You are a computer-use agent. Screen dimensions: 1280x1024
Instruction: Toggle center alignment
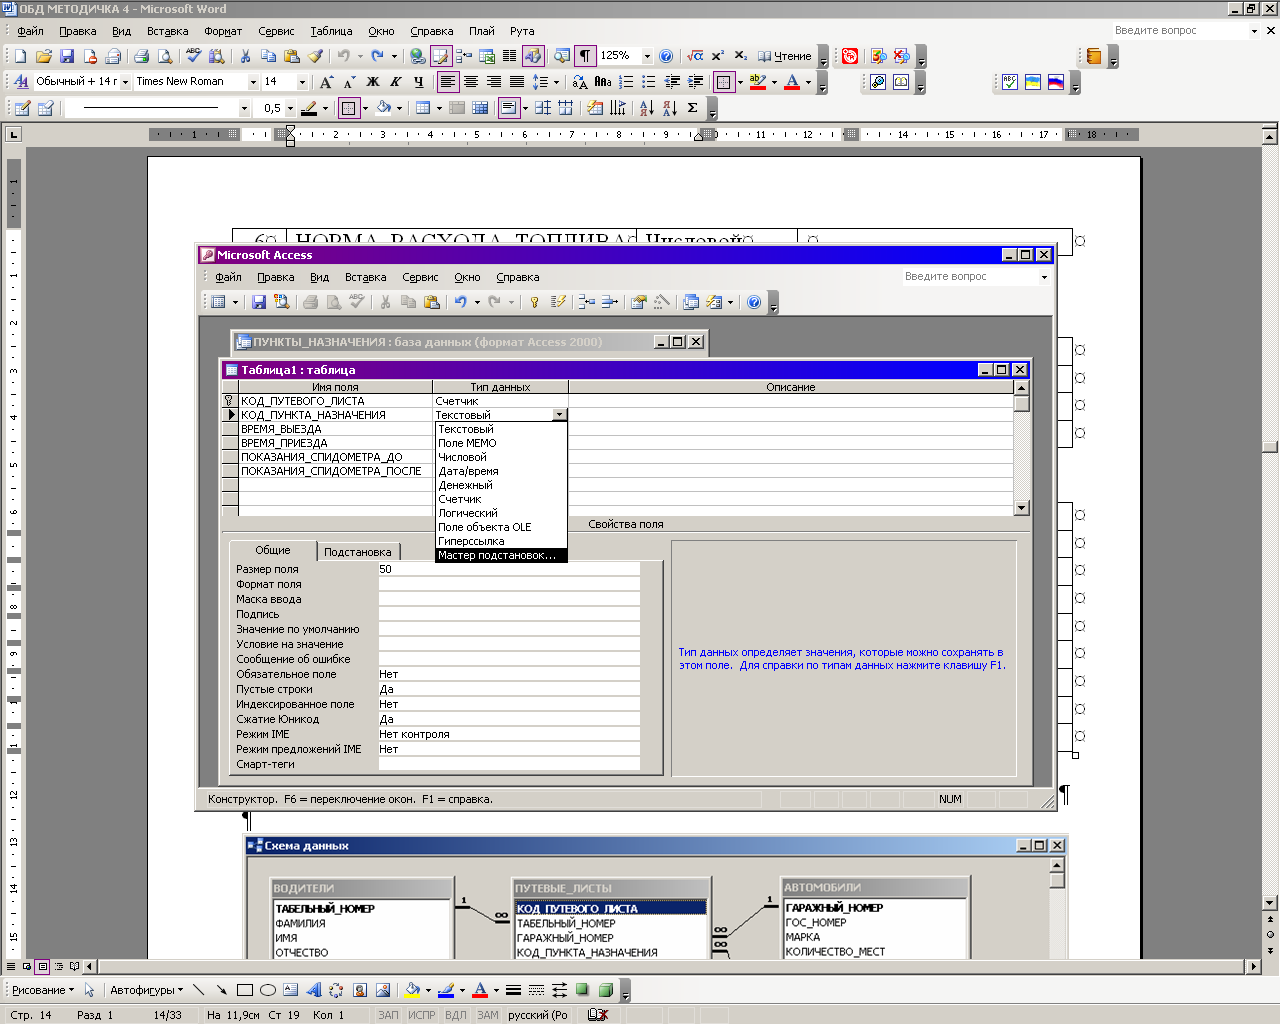click(470, 82)
